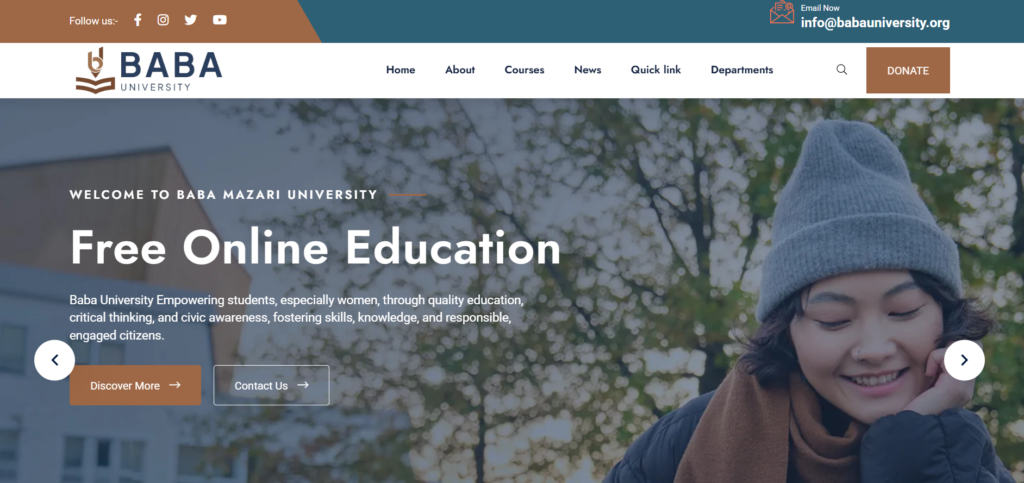Viewport: 1024px width, 483px height.
Task: Click the Contact Us button
Action: [x=271, y=385]
